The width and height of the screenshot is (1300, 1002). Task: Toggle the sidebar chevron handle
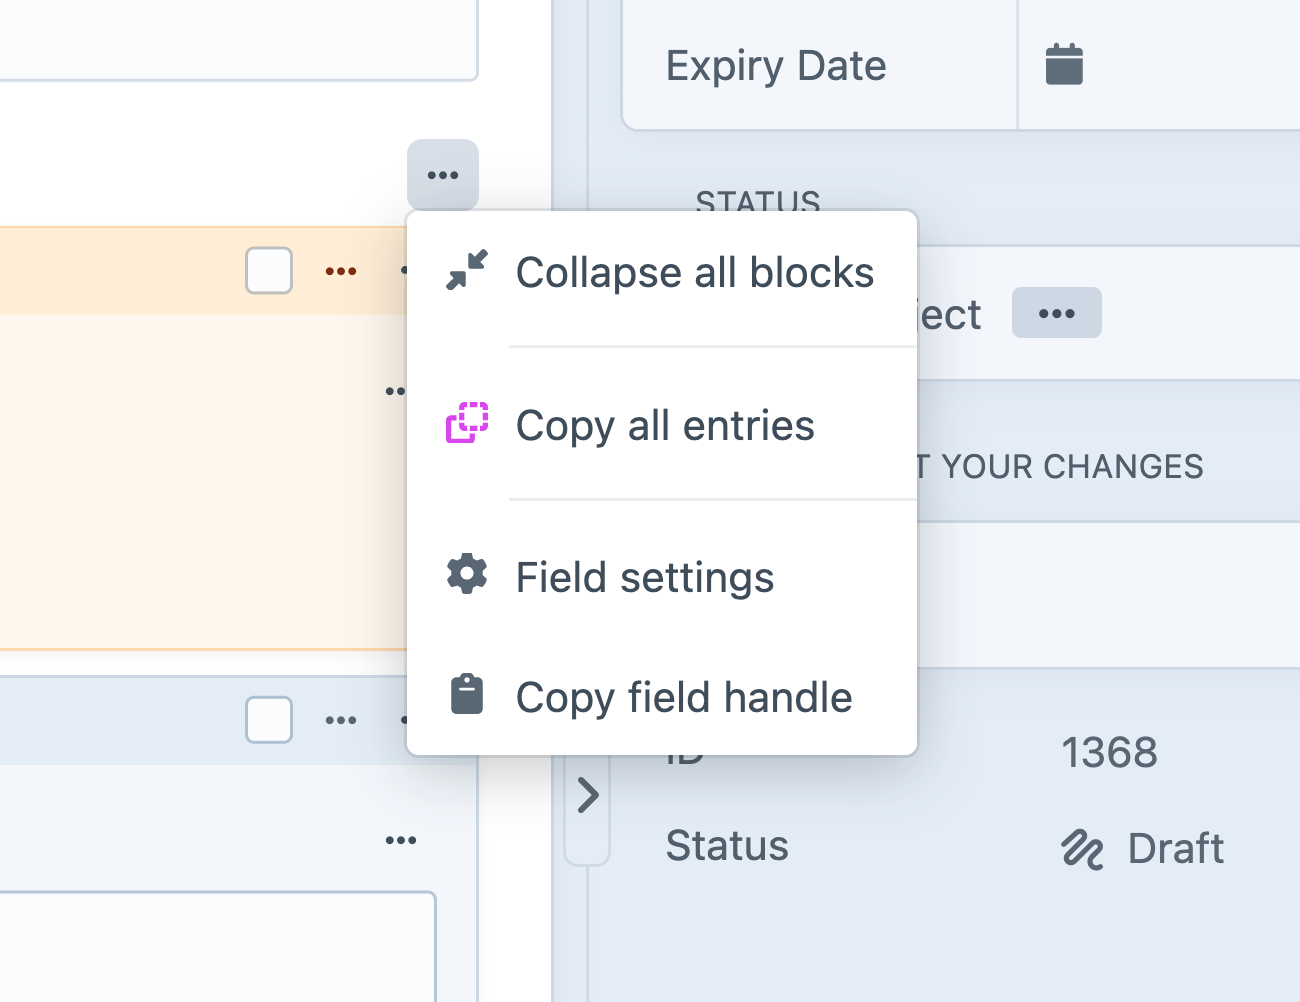coord(587,797)
